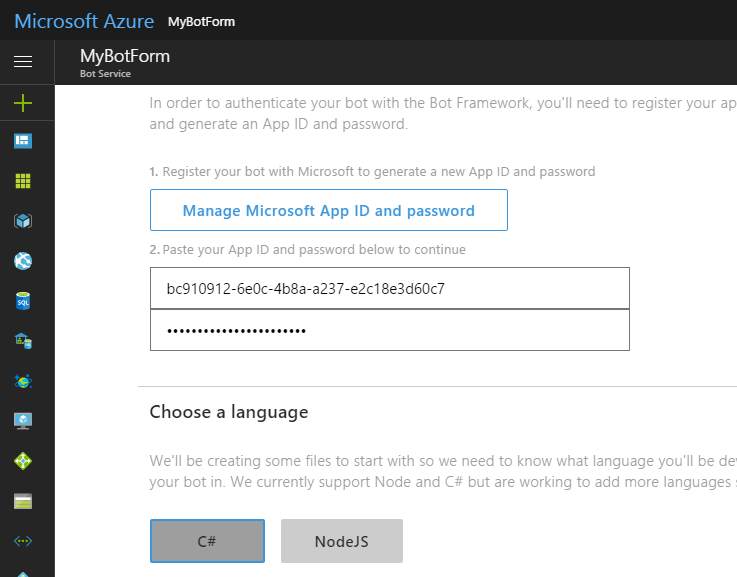The width and height of the screenshot is (737, 577).
Task: Open the hamburger menu in sidebar
Action: [23, 62]
